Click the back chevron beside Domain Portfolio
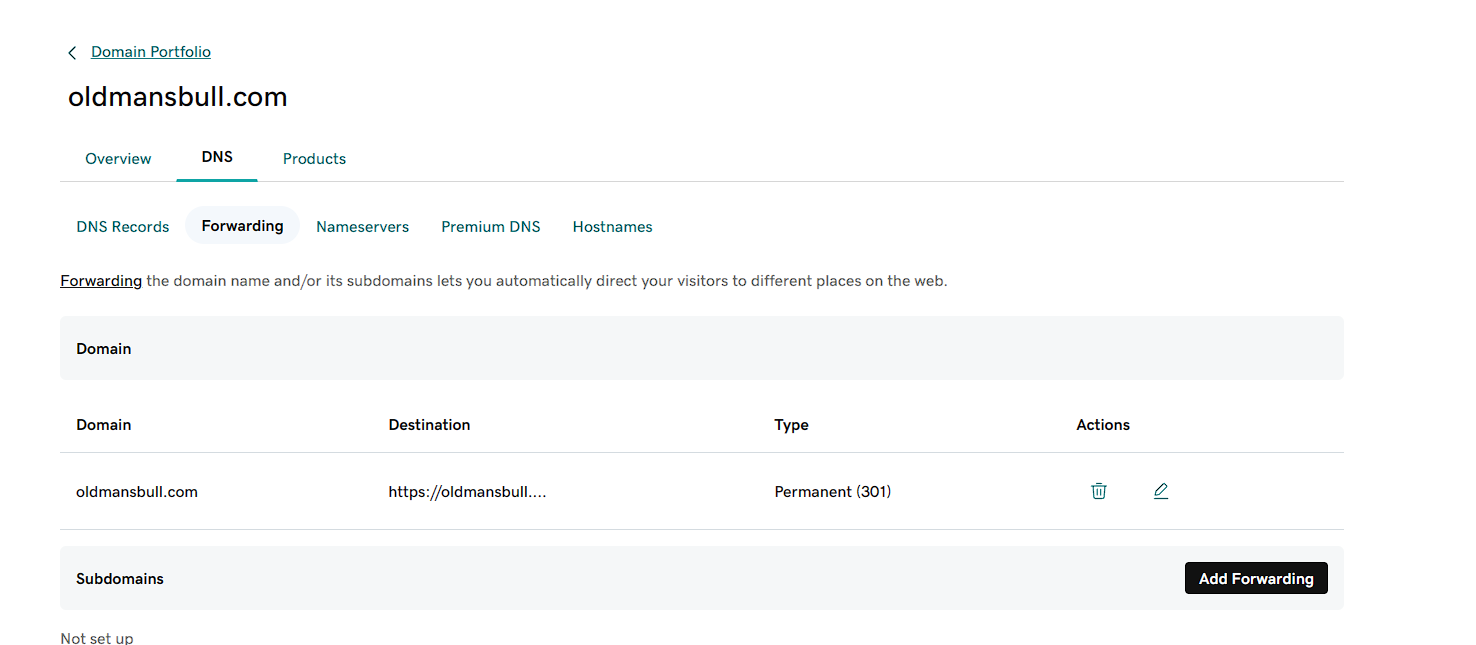 click(72, 53)
